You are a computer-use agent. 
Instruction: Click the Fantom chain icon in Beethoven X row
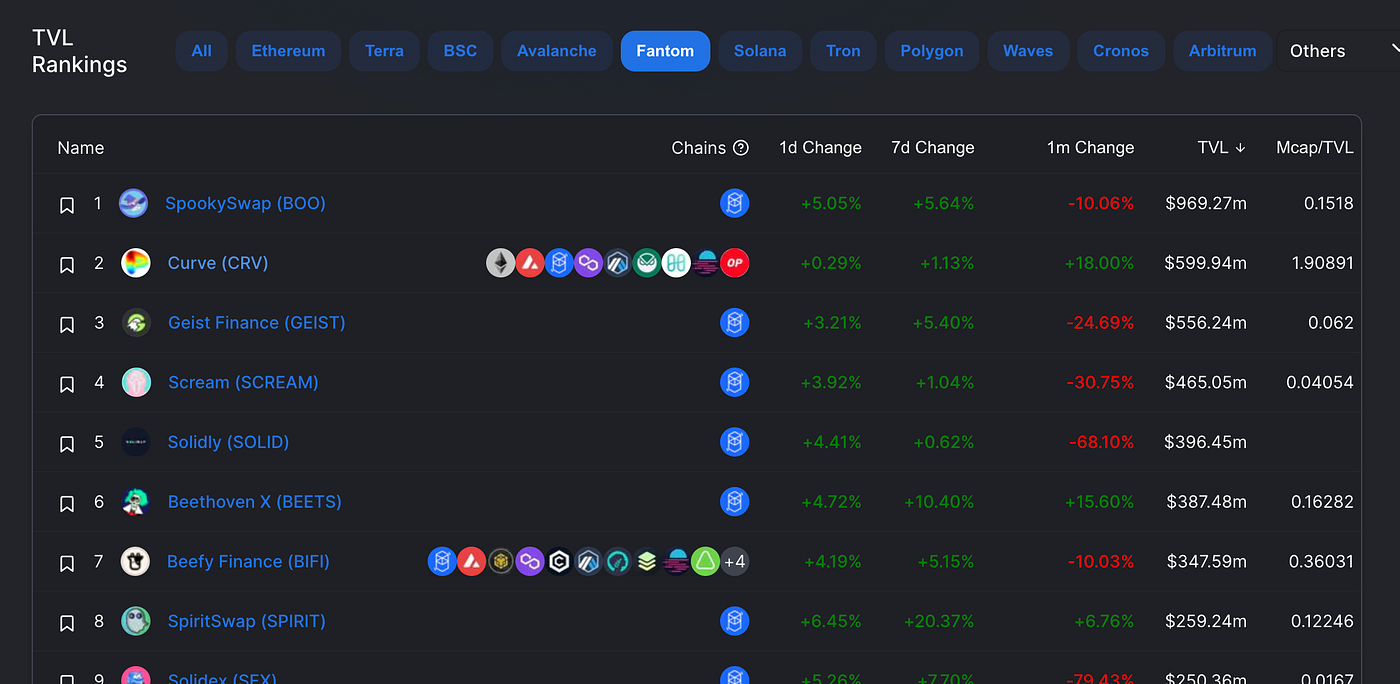coord(735,502)
